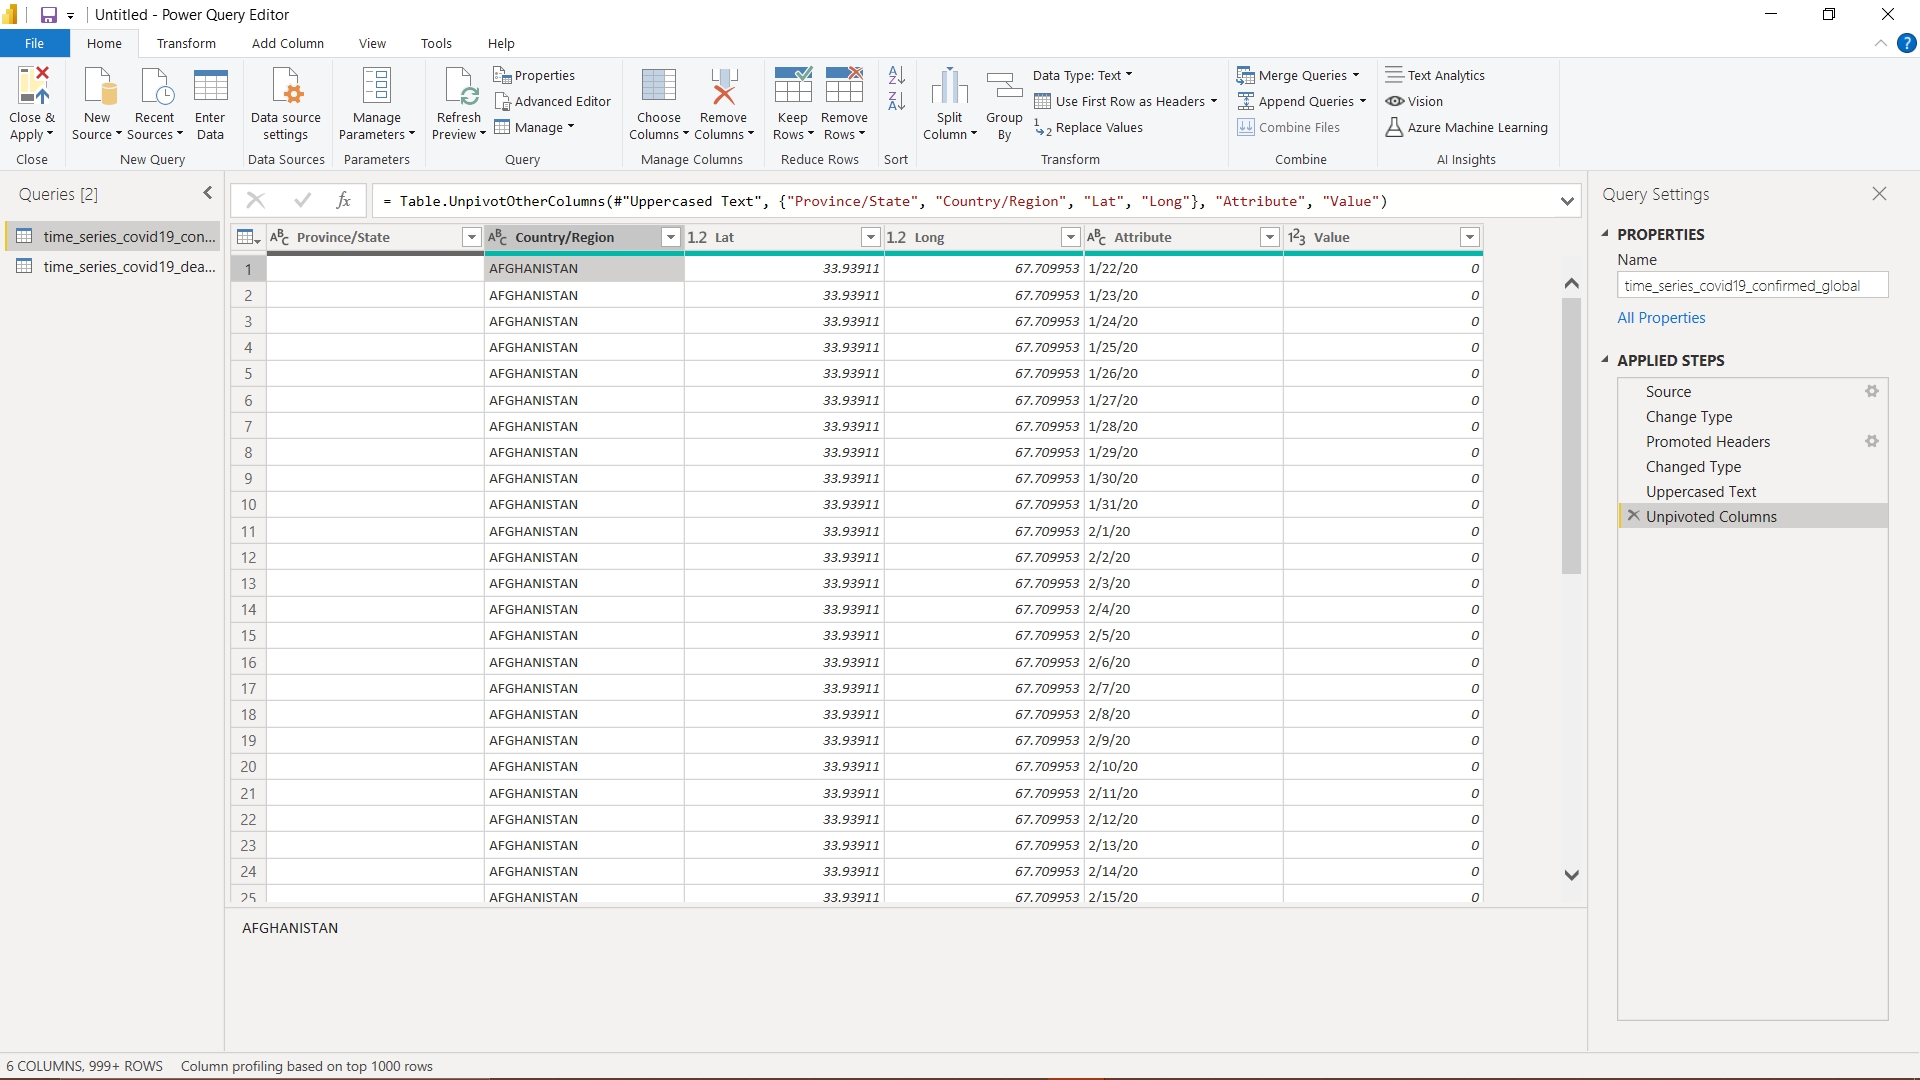
Task: Select the time_series_covid19_dea... query
Action: 112,266
